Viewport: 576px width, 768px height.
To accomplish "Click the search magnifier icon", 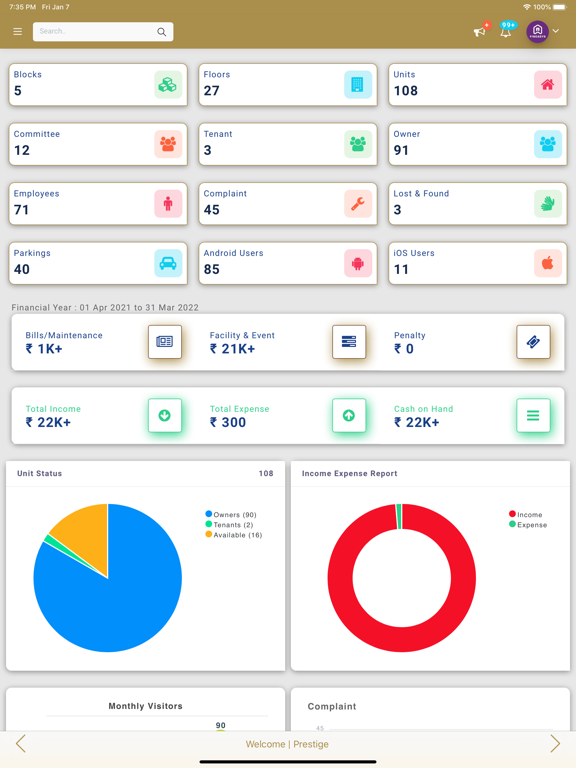I will coord(161,32).
